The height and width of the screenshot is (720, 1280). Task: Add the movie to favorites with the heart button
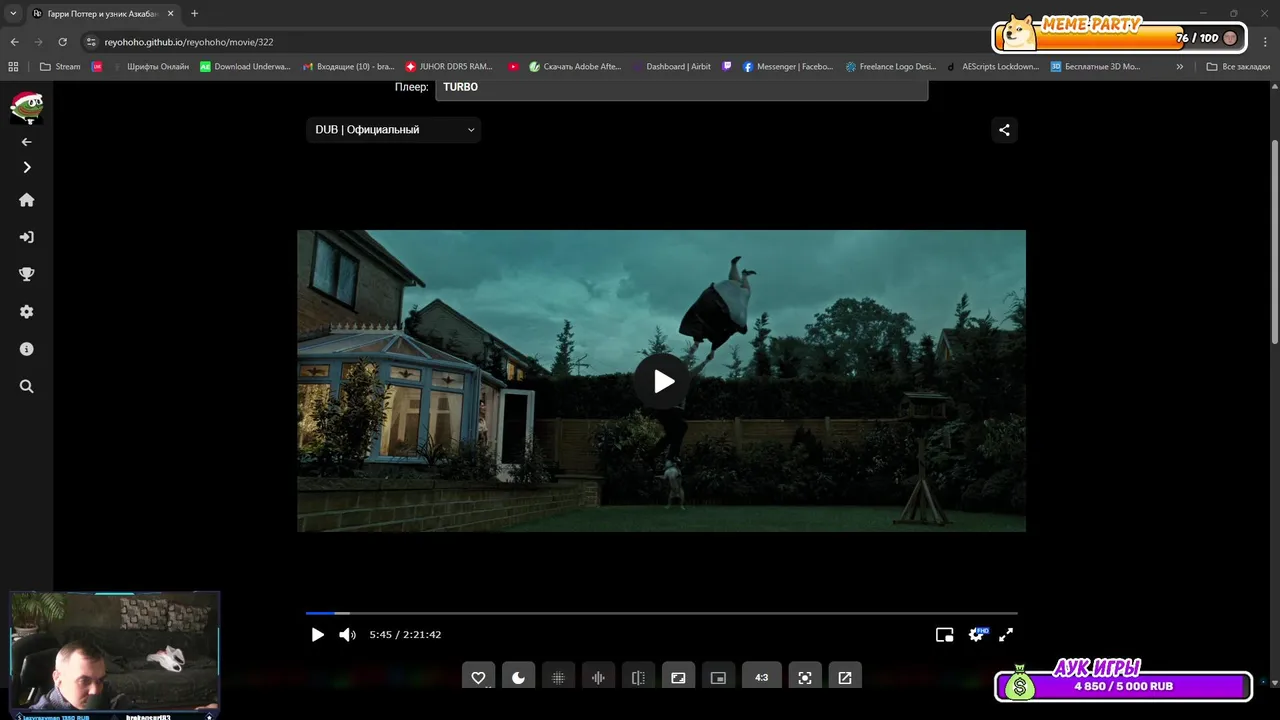(478, 677)
